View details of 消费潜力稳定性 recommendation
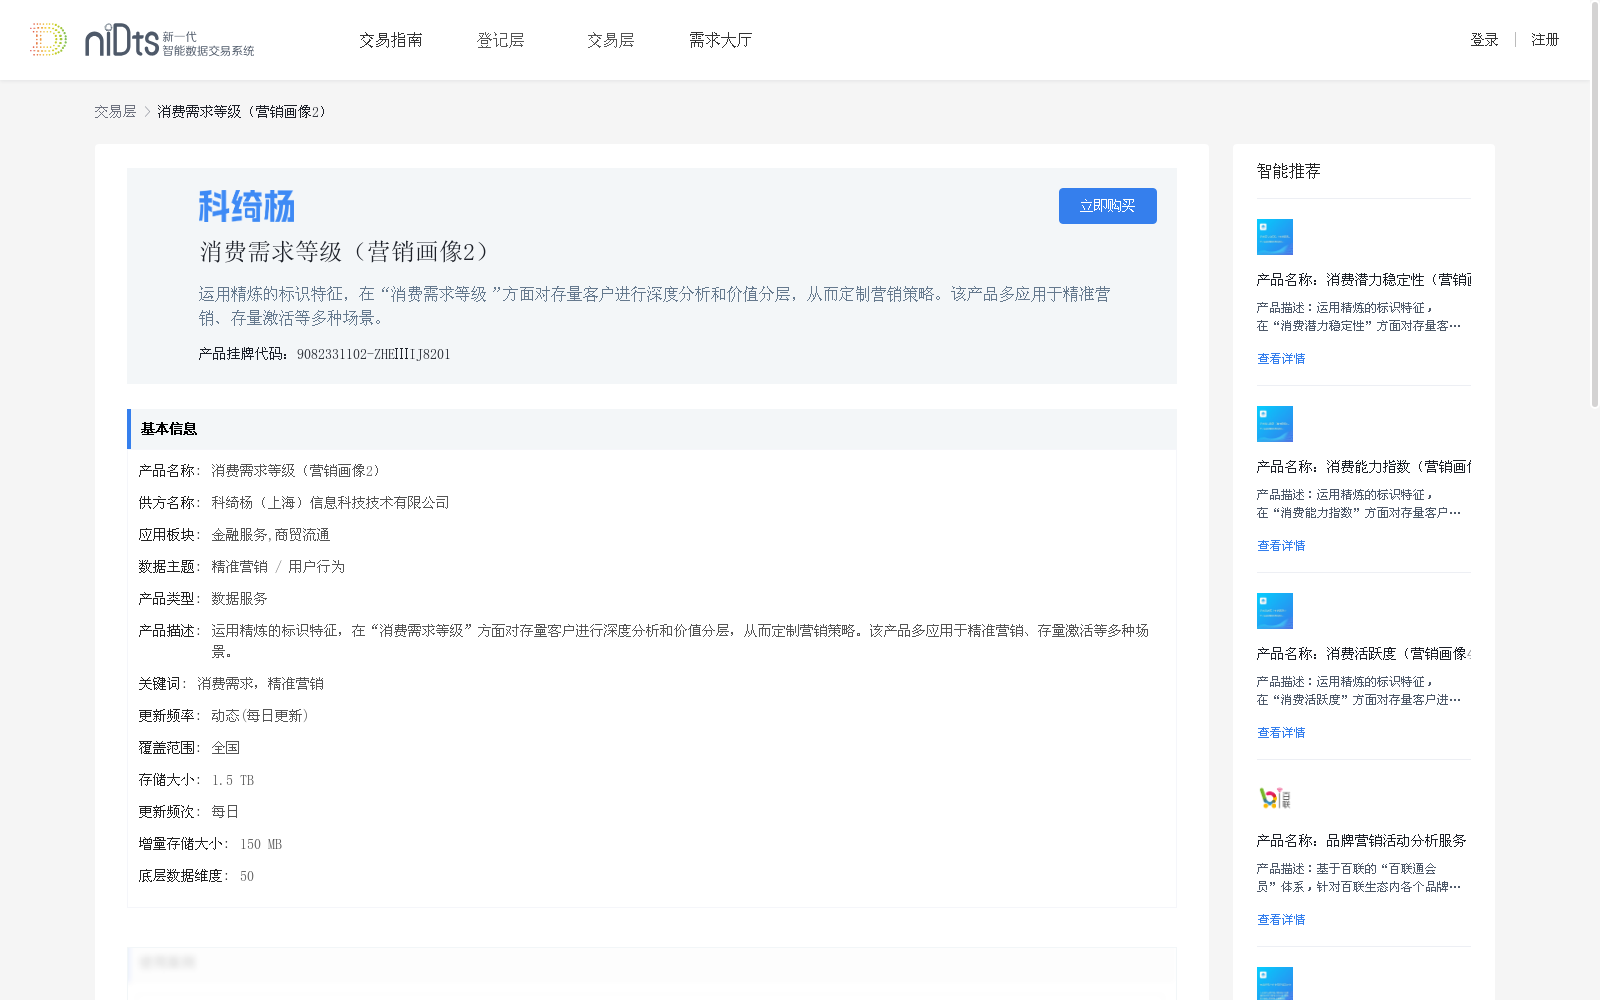Screen dimensions: 1600x1000 [1281, 359]
